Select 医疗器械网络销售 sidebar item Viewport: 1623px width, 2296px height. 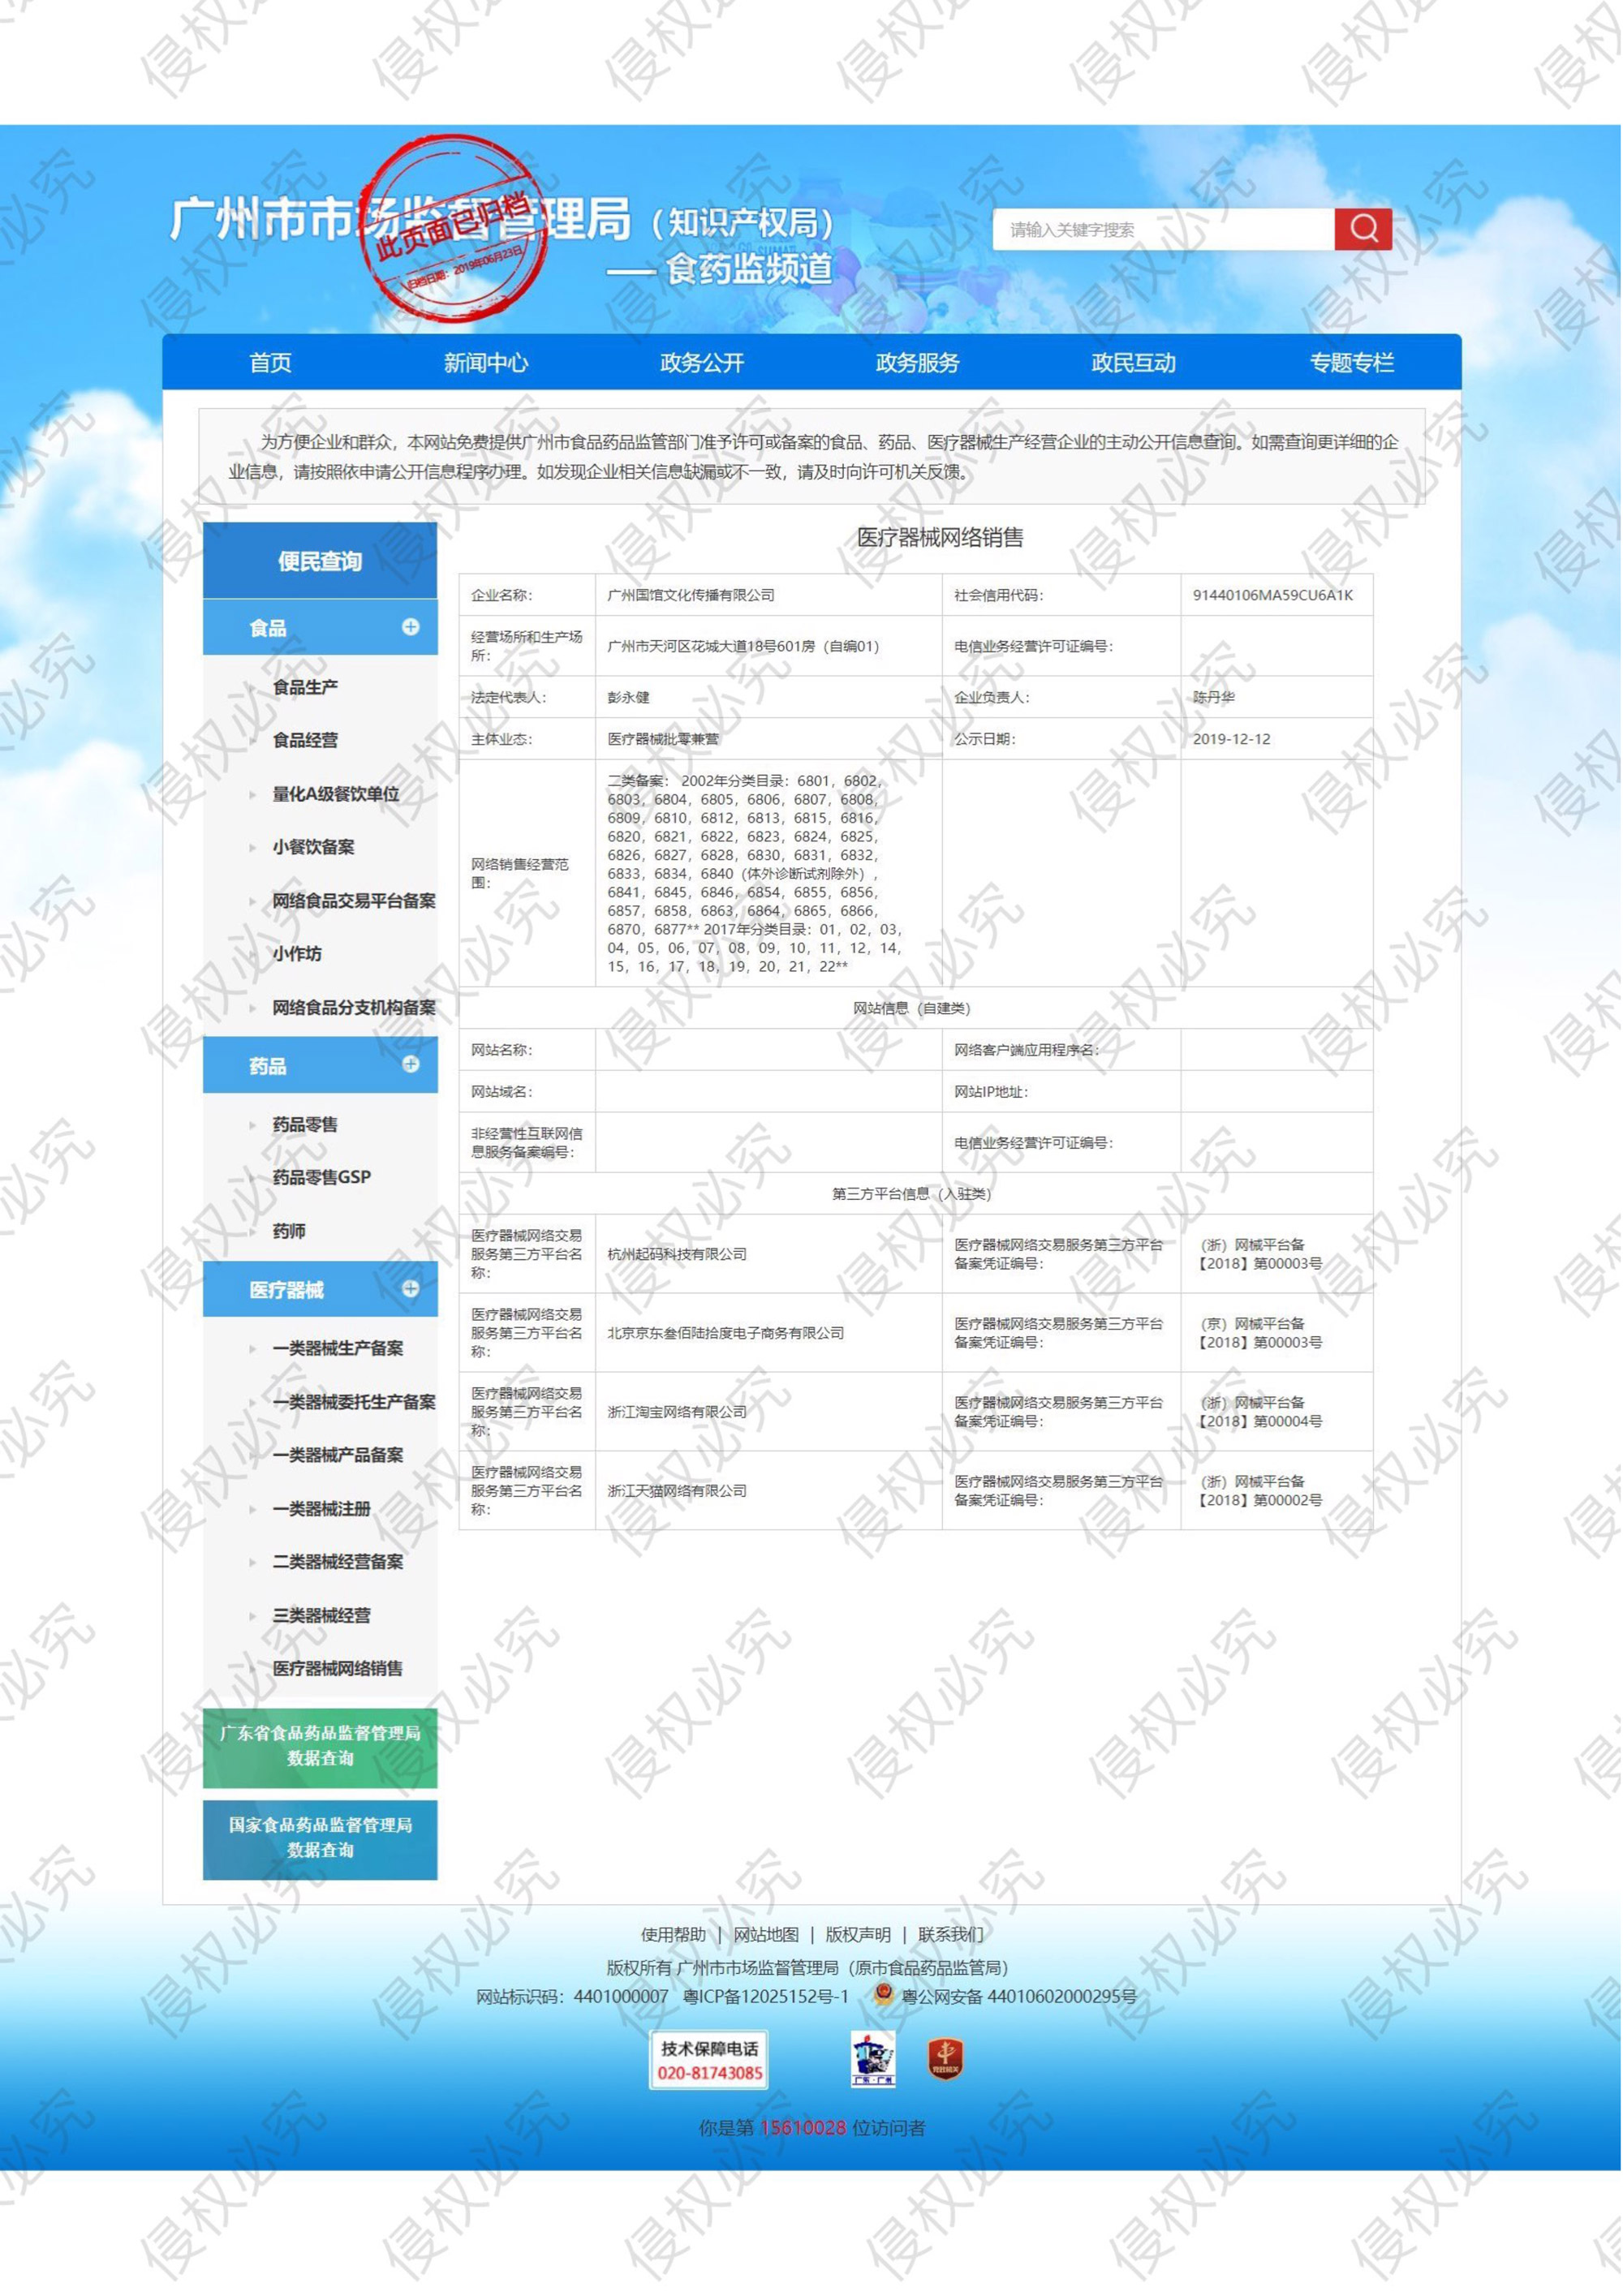pos(337,1668)
